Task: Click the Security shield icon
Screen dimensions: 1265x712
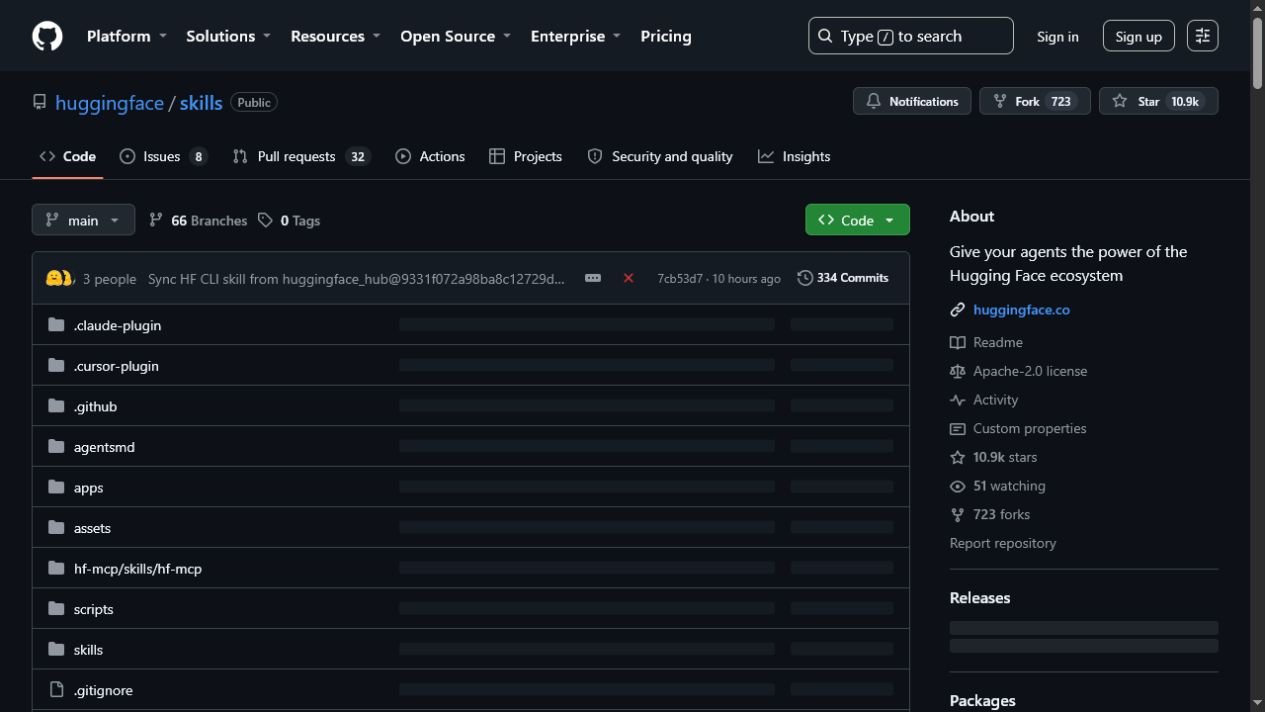Action: 595,156
